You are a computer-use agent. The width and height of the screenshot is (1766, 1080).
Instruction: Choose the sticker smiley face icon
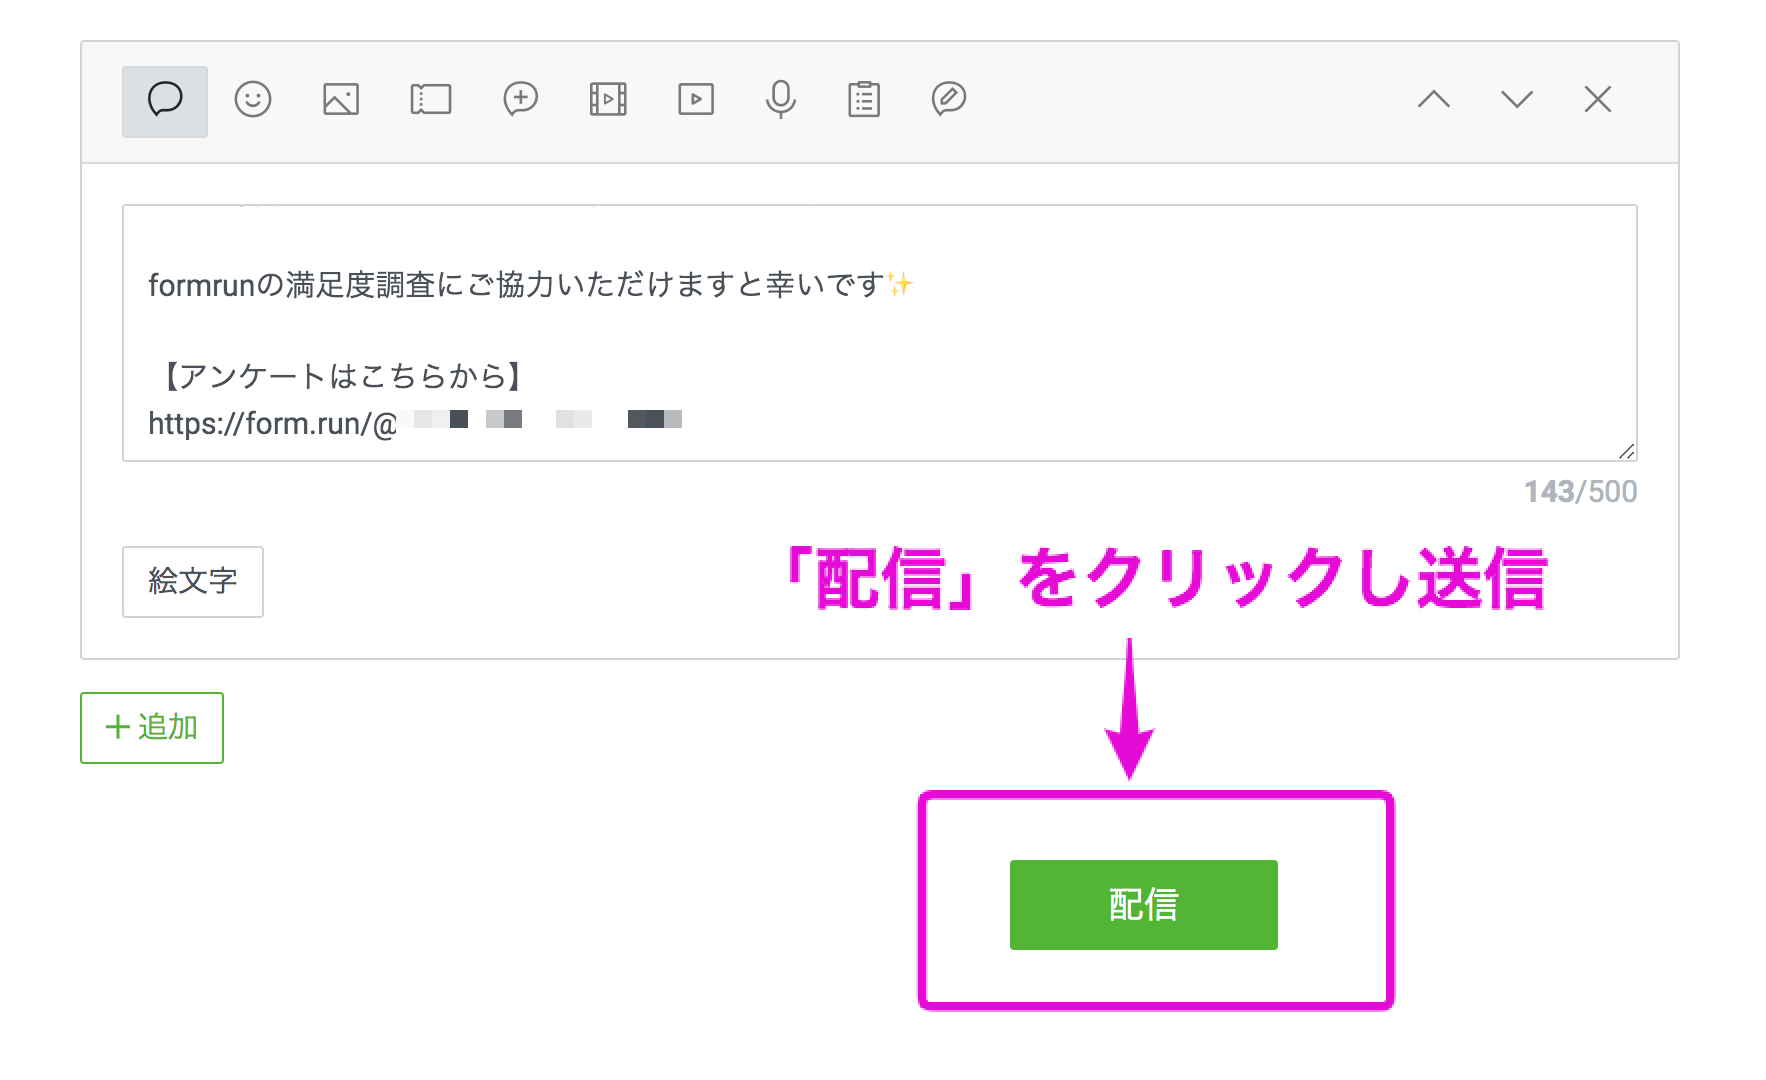point(253,100)
